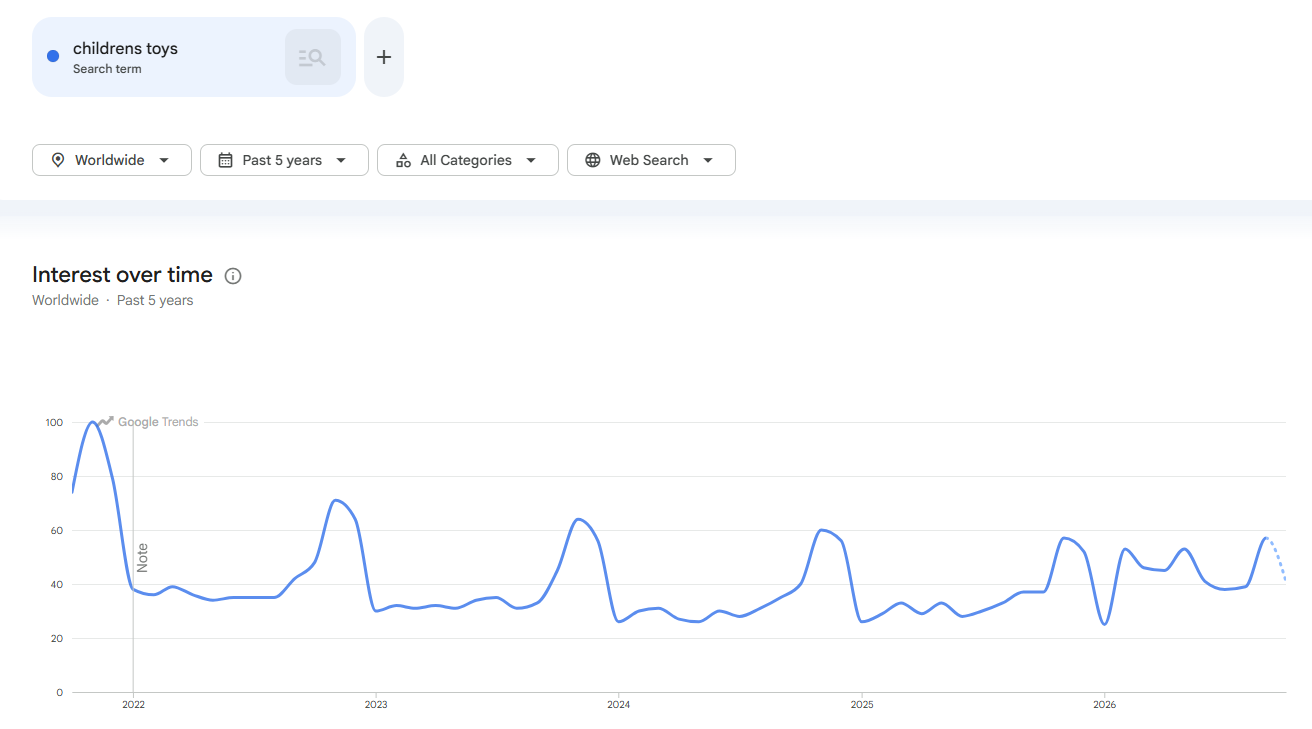Screen dimensions: 1312x729
Task: Open the Worldwide location dropdown
Action: click(x=112, y=160)
